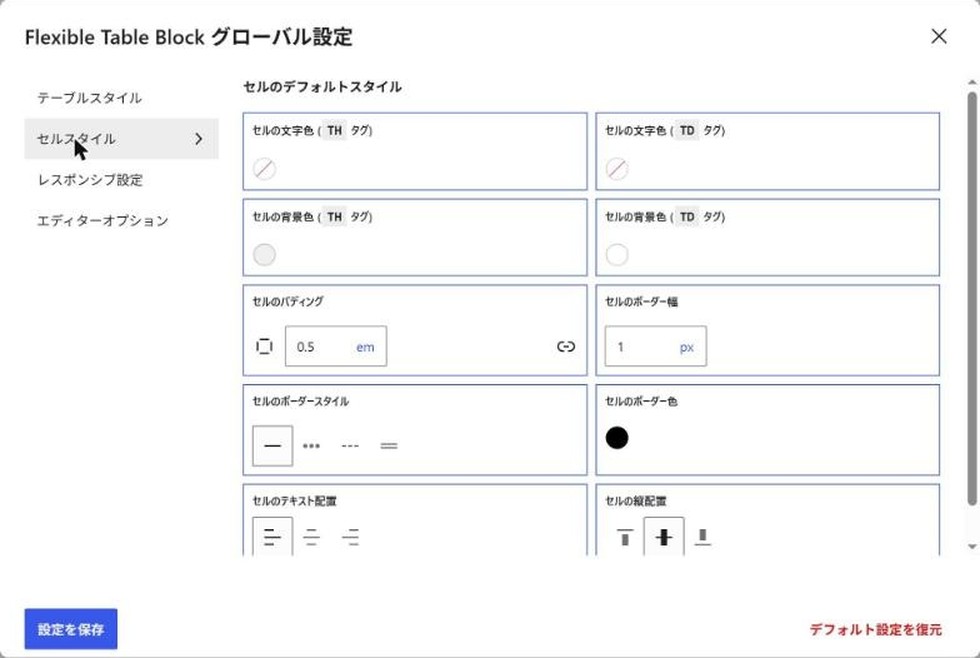This screenshot has width=980, height=658.
Task: Open the em unit dropdown for padding
Action: [x=366, y=347]
